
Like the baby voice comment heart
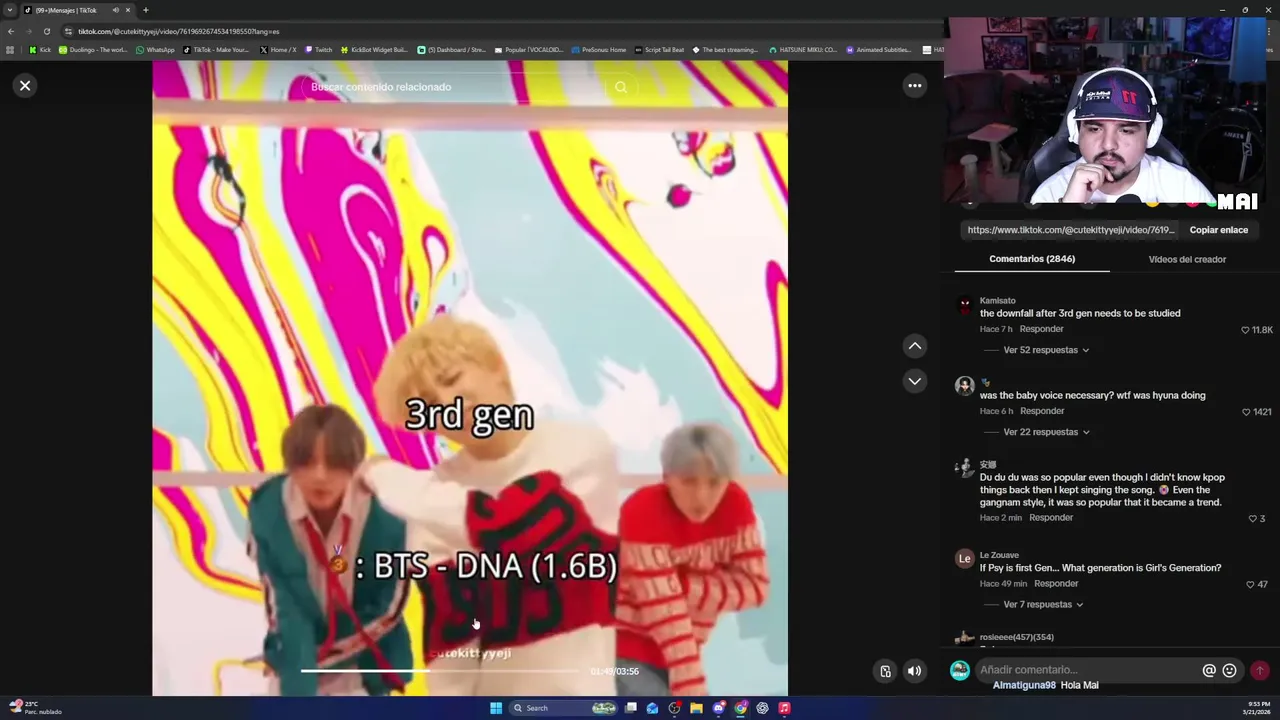point(1246,412)
